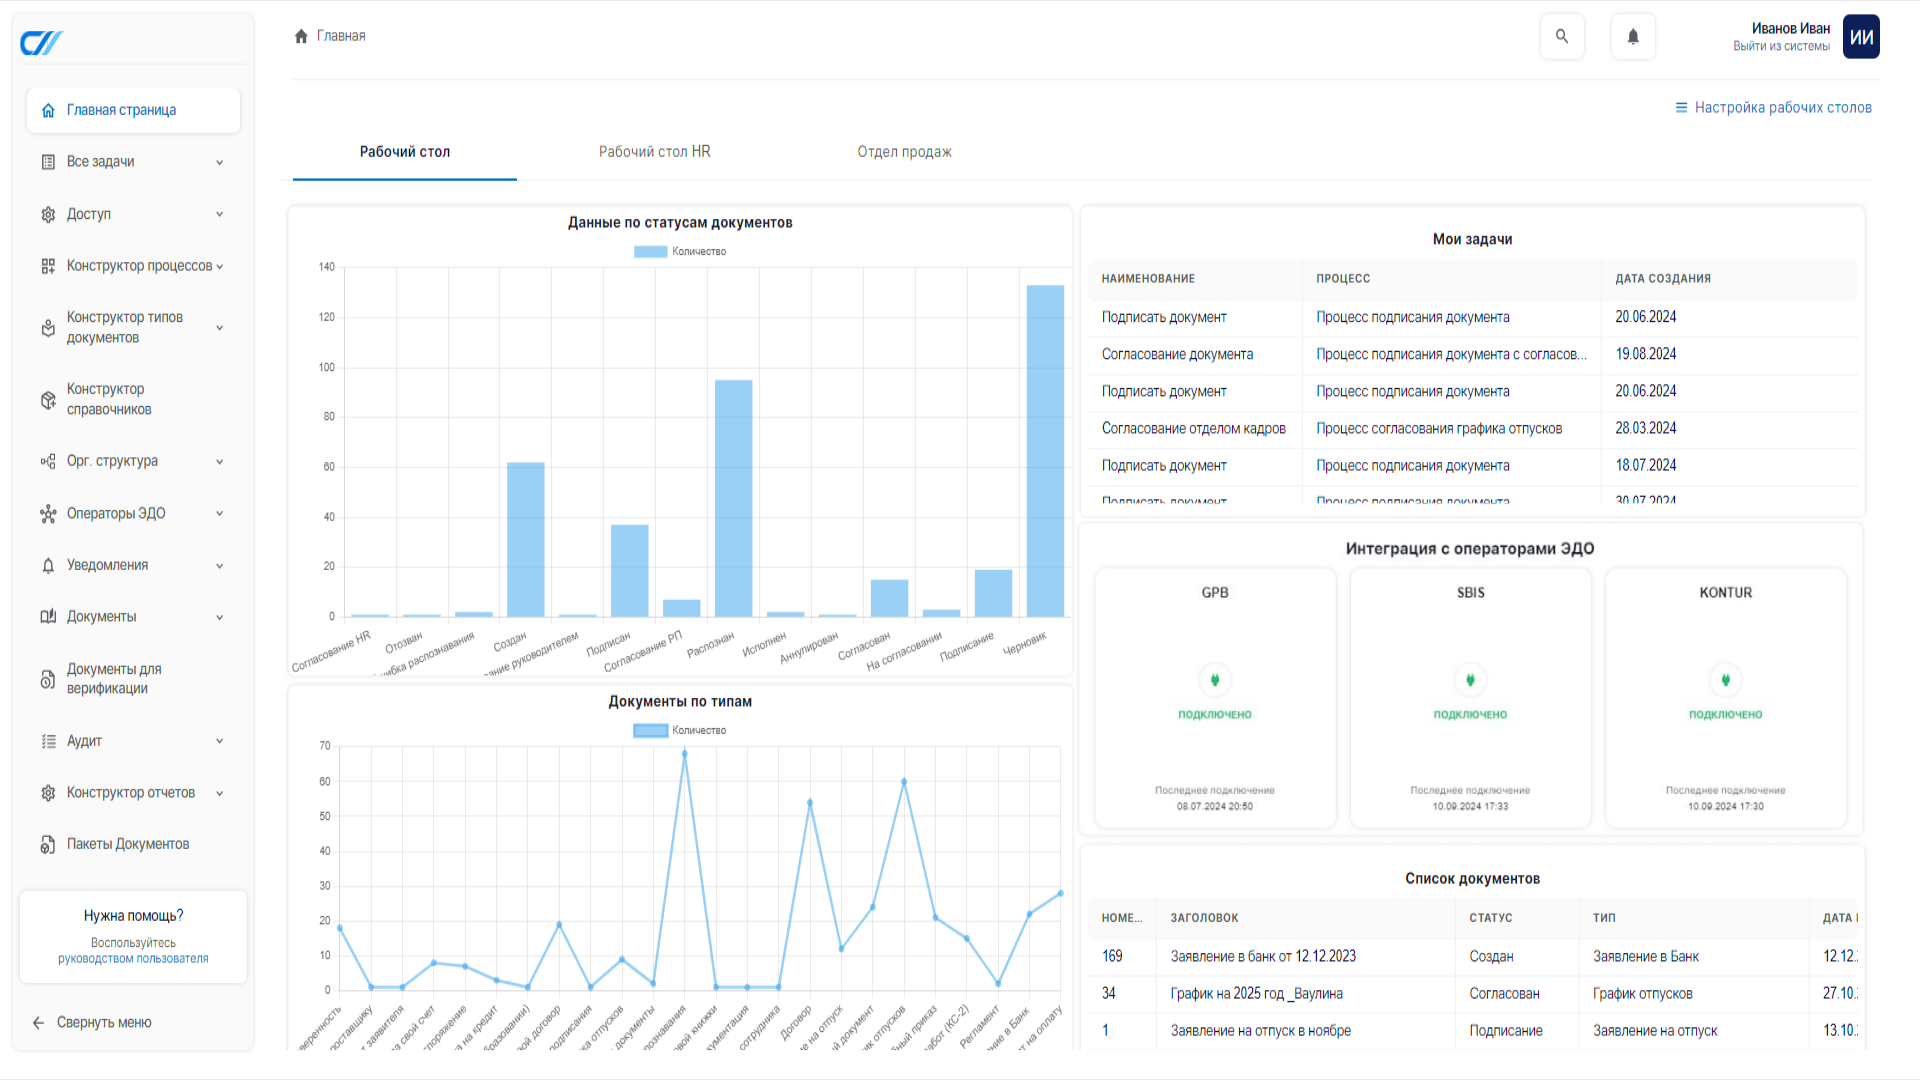Click GPB operator connection status icon
Image resolution: width=1920 pixels, height=1080 pixels.
point(1215,680)
